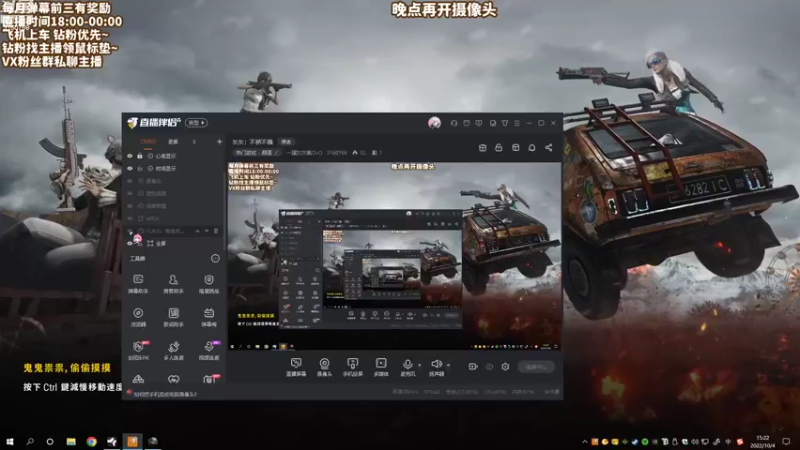Add a 手机投屏 phone cast source
The image size is (800, 450).
click(x=353, y=367)
